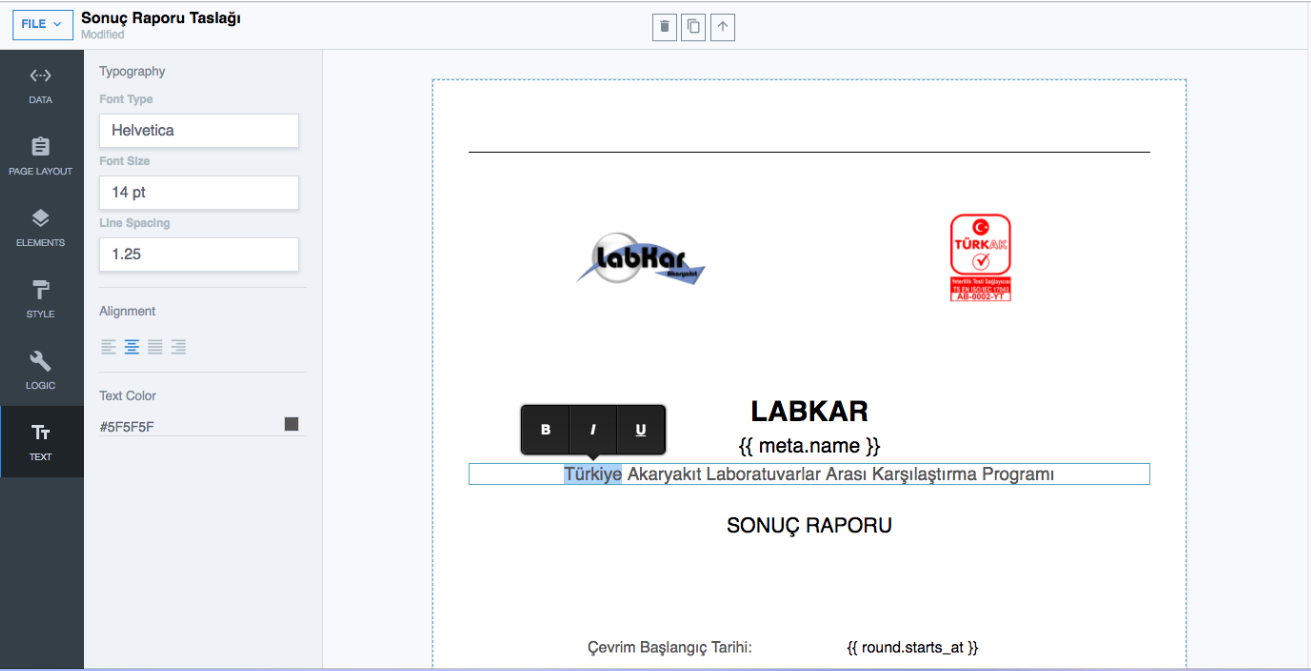The image size is (1311, 671).
Task: Switch to the Elements panel
Action: click(41, 228)
